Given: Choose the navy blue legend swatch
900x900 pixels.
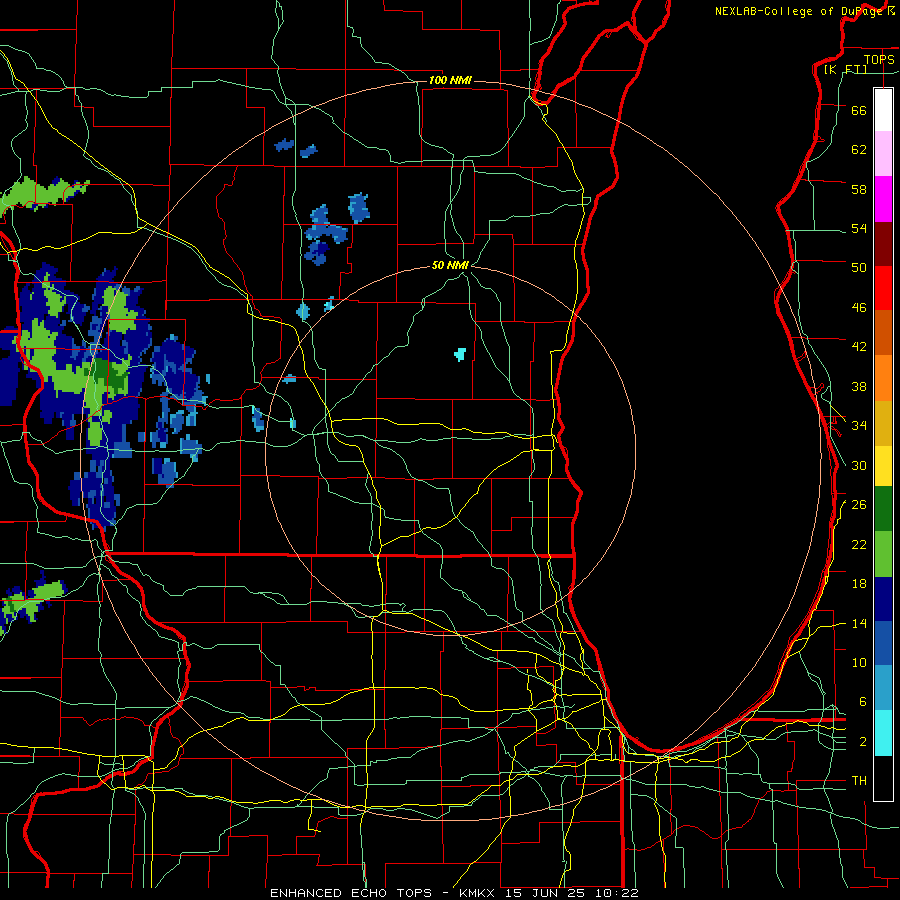Looking at the screenshot, I should [x=883, y=599].
